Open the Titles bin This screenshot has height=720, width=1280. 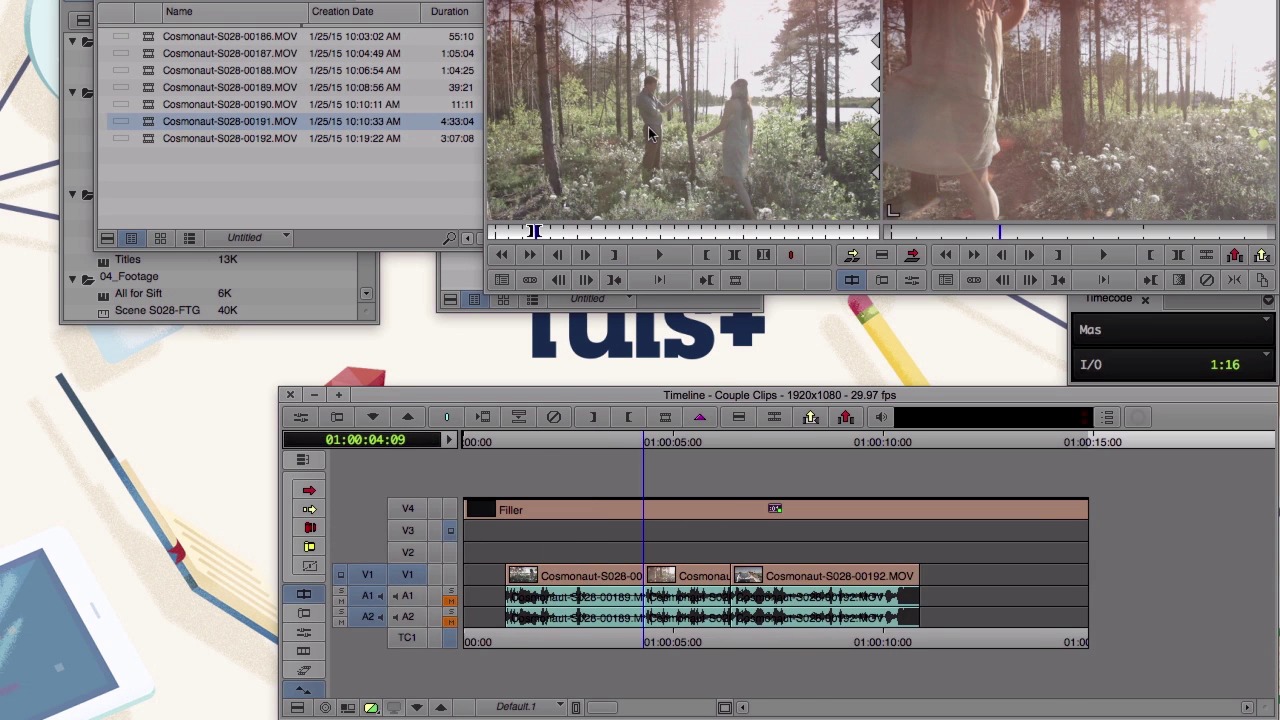(x=127, y=260)
